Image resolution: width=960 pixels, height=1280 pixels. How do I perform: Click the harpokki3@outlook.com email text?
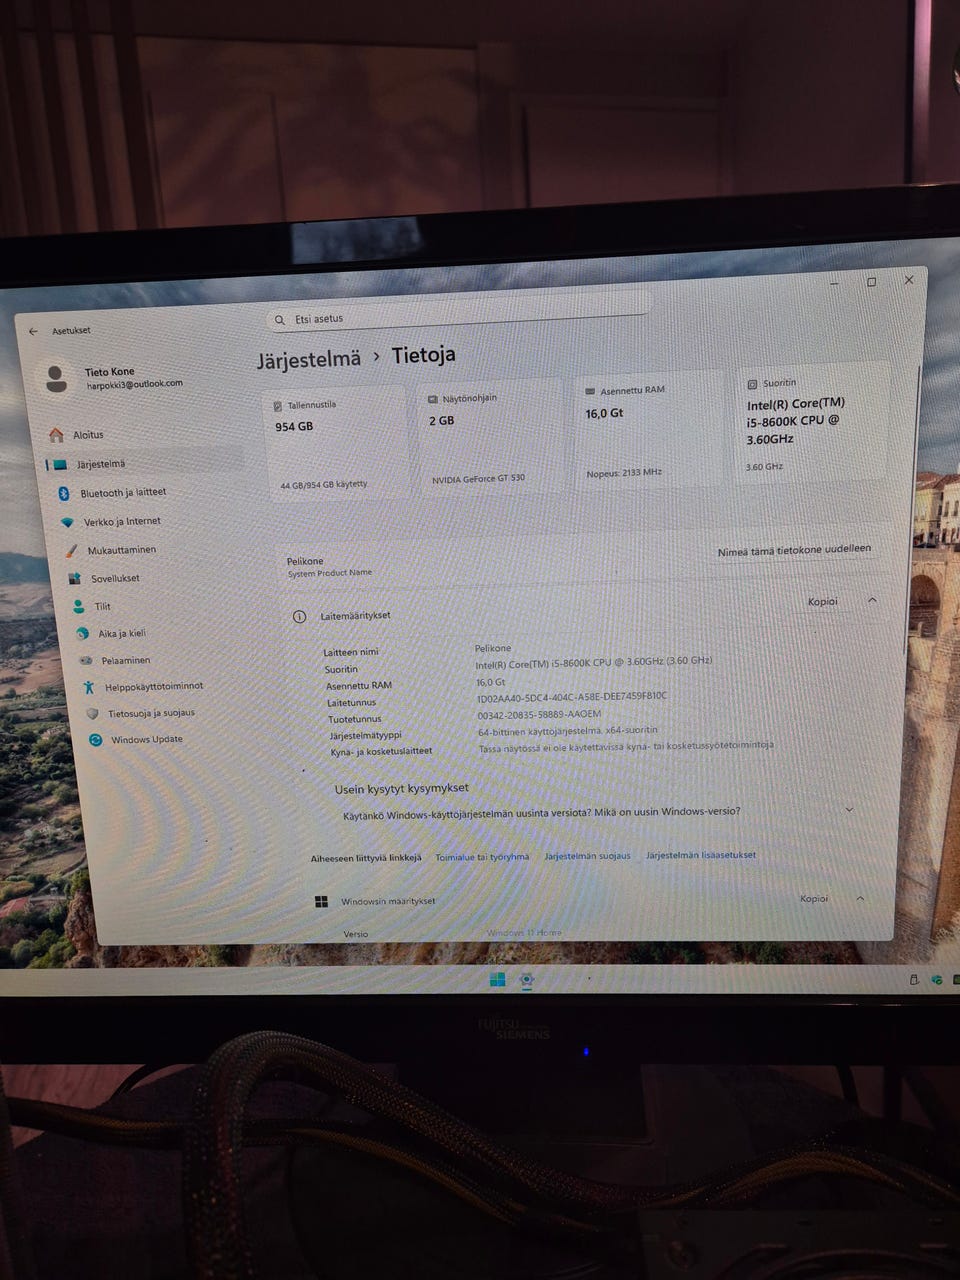(x=135, y=384)
